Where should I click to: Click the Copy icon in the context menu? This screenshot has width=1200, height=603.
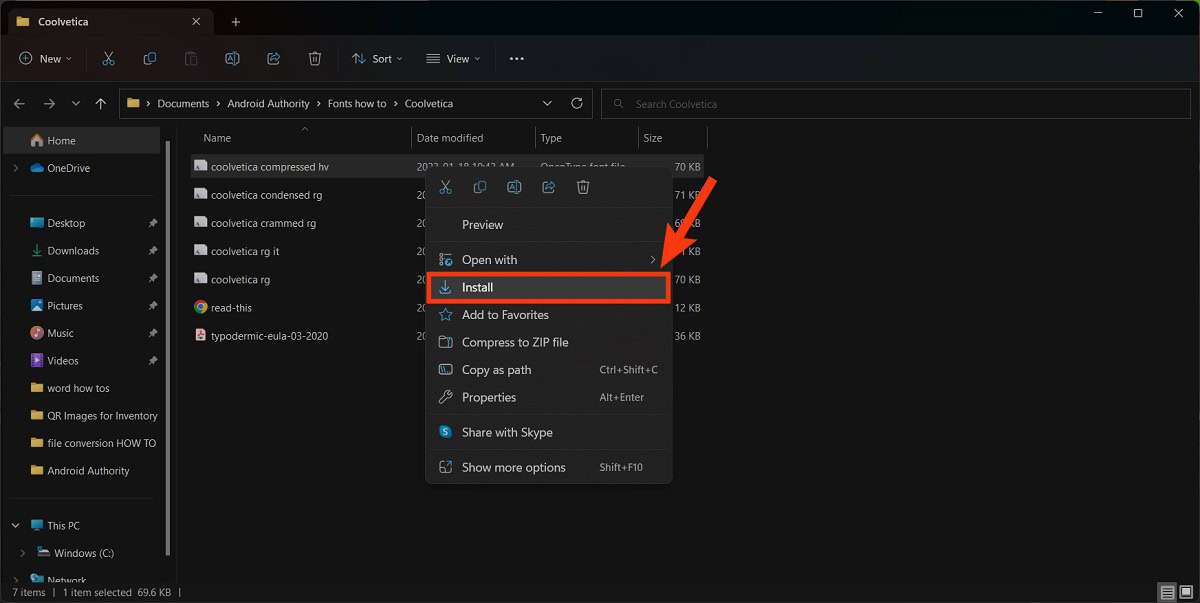480,187
